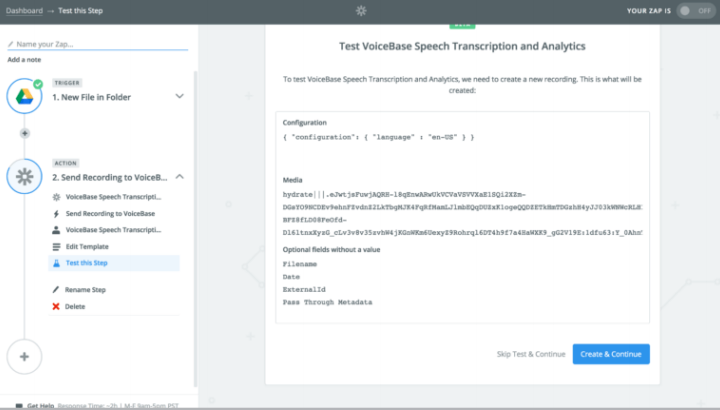720x410 pixels.
Task: Click the left sidebar scrollbar
Action: tap(195, 230)
